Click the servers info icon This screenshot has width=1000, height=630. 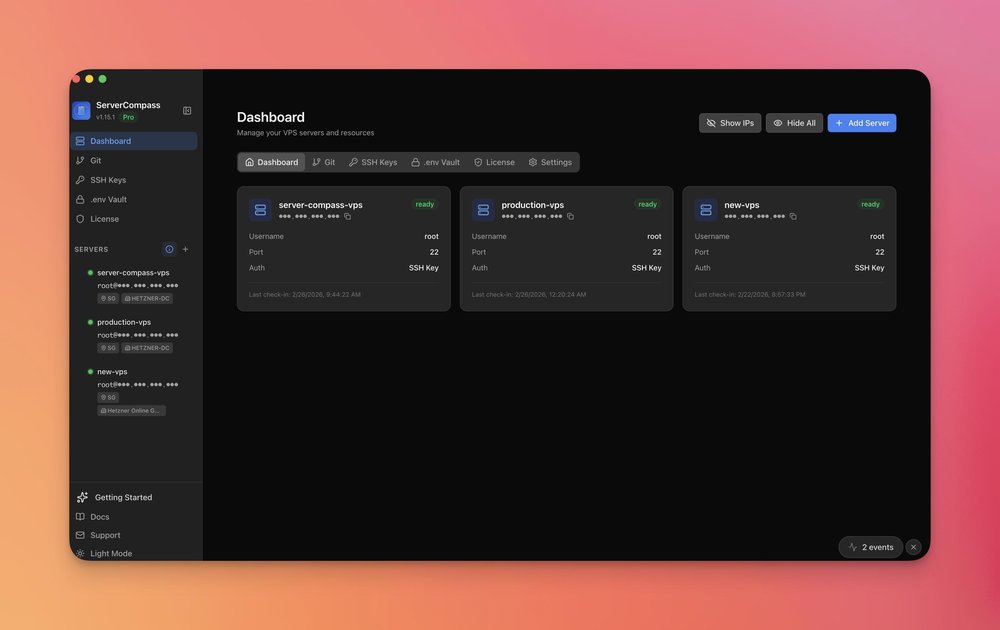click(168, 249)
